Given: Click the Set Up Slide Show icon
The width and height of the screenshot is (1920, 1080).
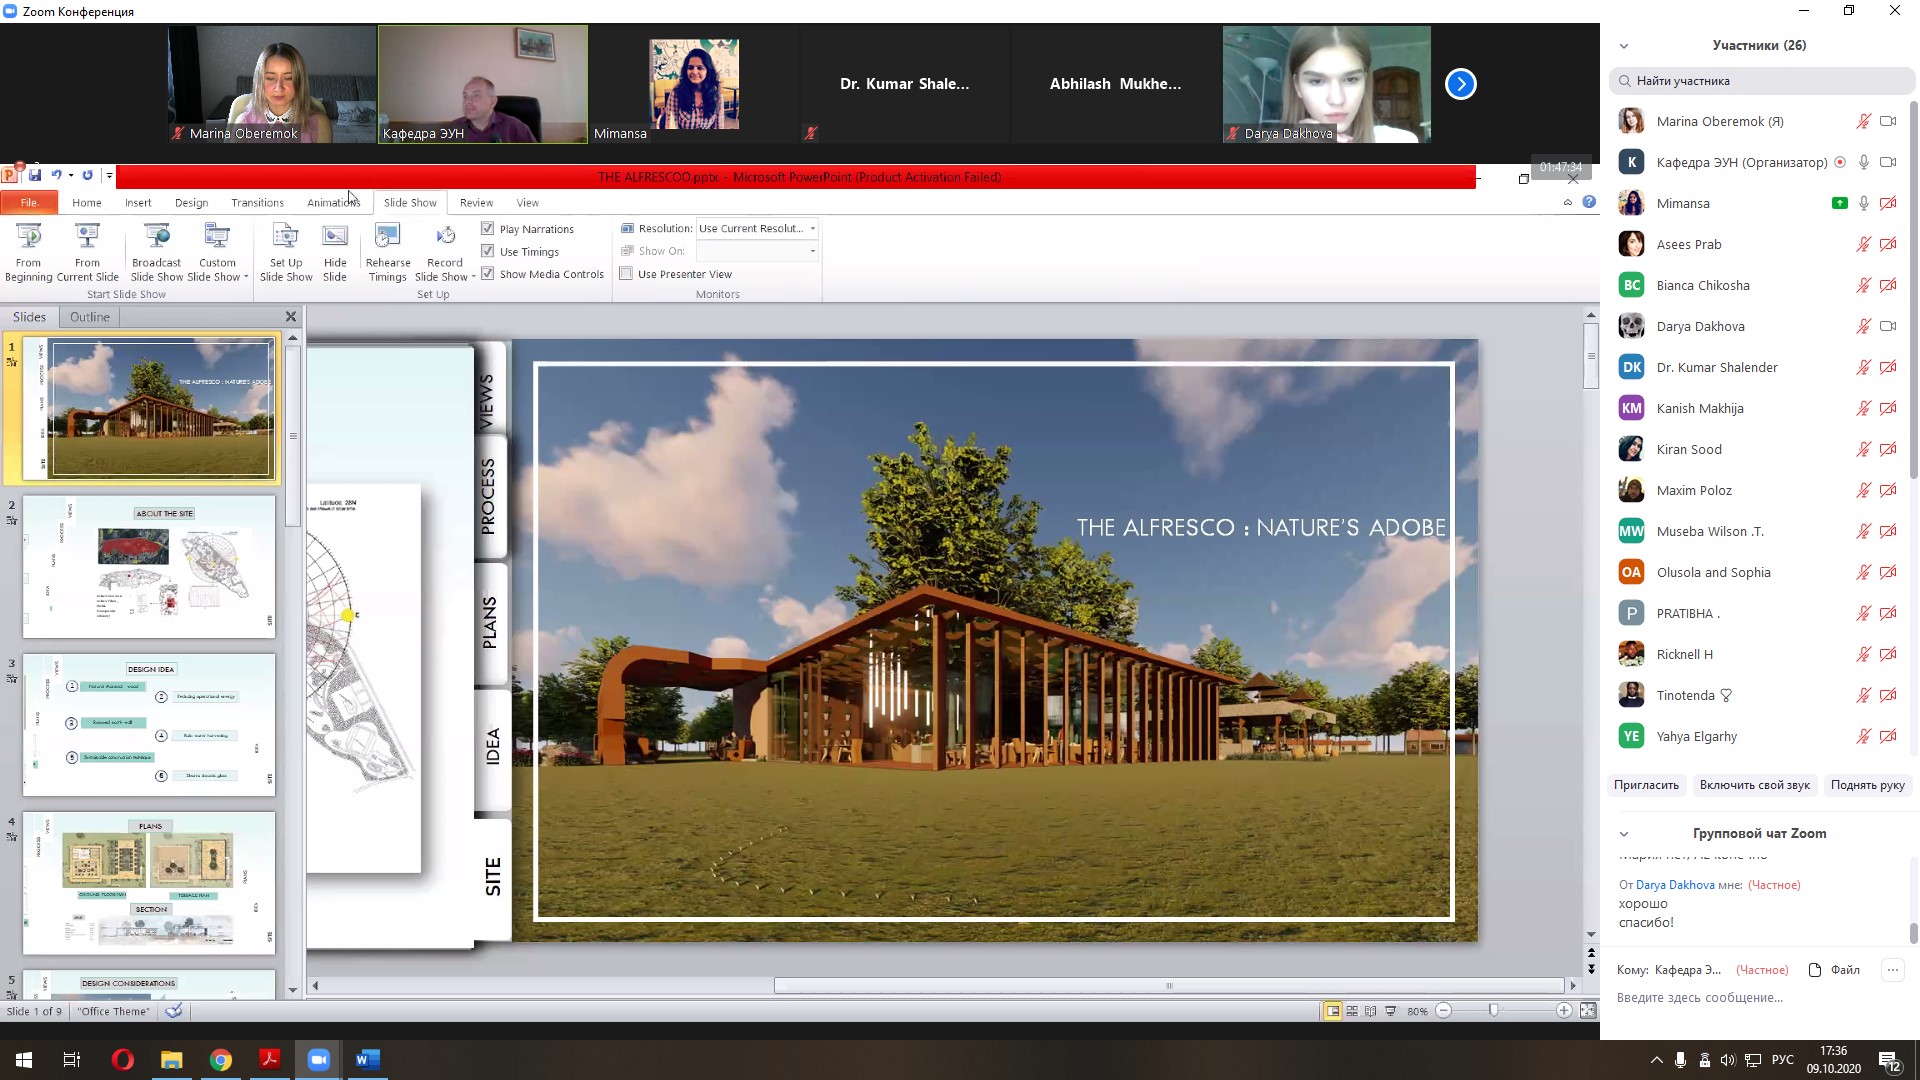Looking at the screenshot, I should click(286, 237).
